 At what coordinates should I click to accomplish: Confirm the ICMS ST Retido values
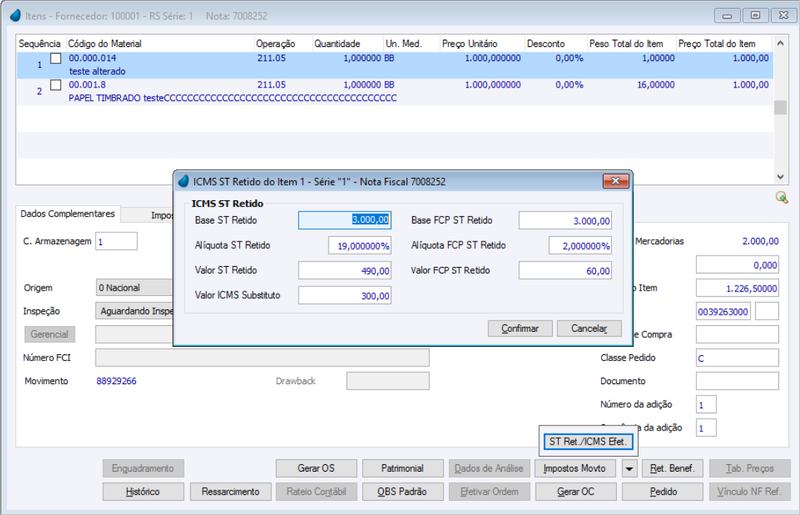pyautogui.click(x=520, y=328)
